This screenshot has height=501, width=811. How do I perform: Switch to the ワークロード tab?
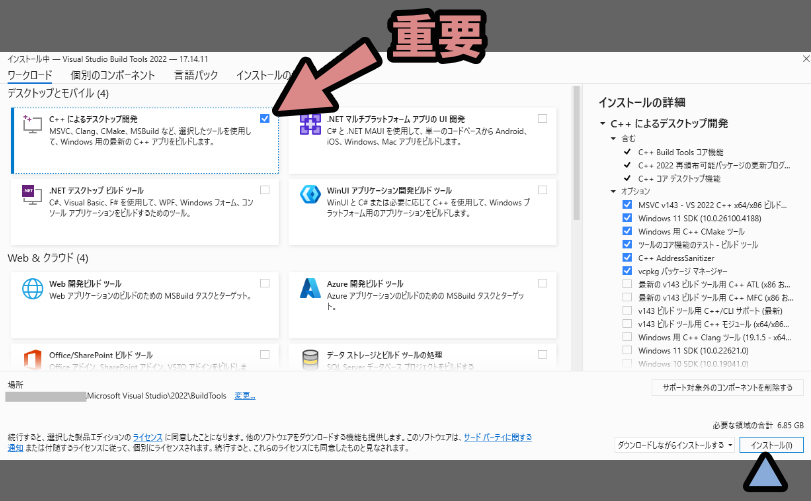(30, 75)
